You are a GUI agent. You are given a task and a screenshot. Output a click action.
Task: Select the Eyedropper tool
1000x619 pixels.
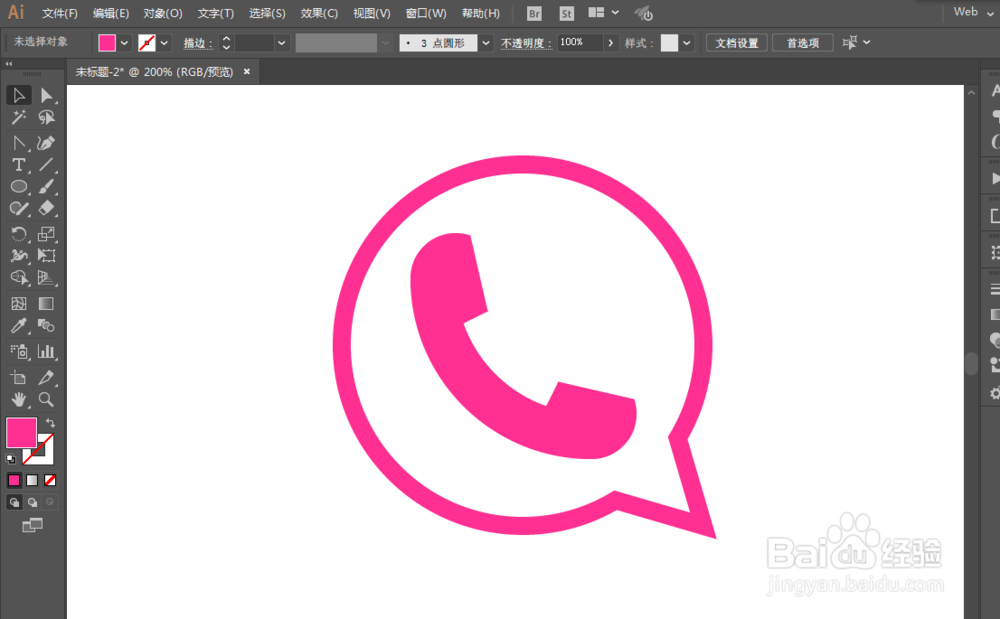coord(18,325)
